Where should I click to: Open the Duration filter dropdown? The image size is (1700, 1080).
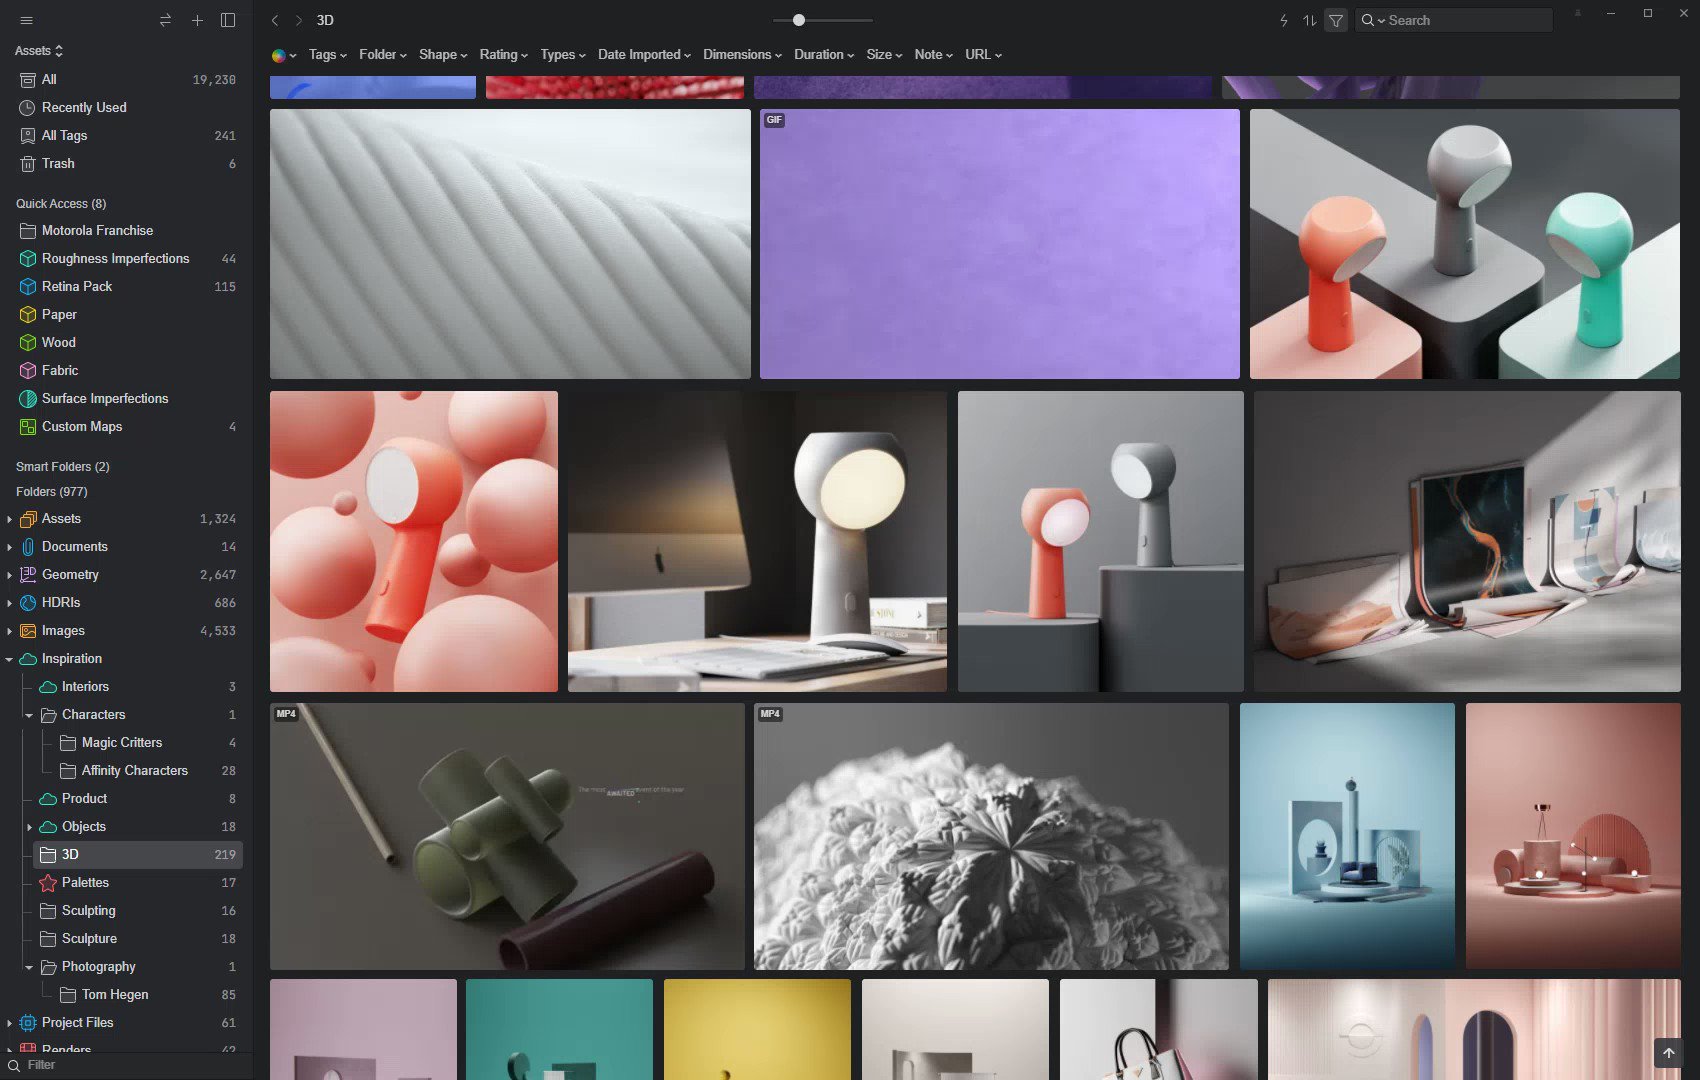click(824, 55)
